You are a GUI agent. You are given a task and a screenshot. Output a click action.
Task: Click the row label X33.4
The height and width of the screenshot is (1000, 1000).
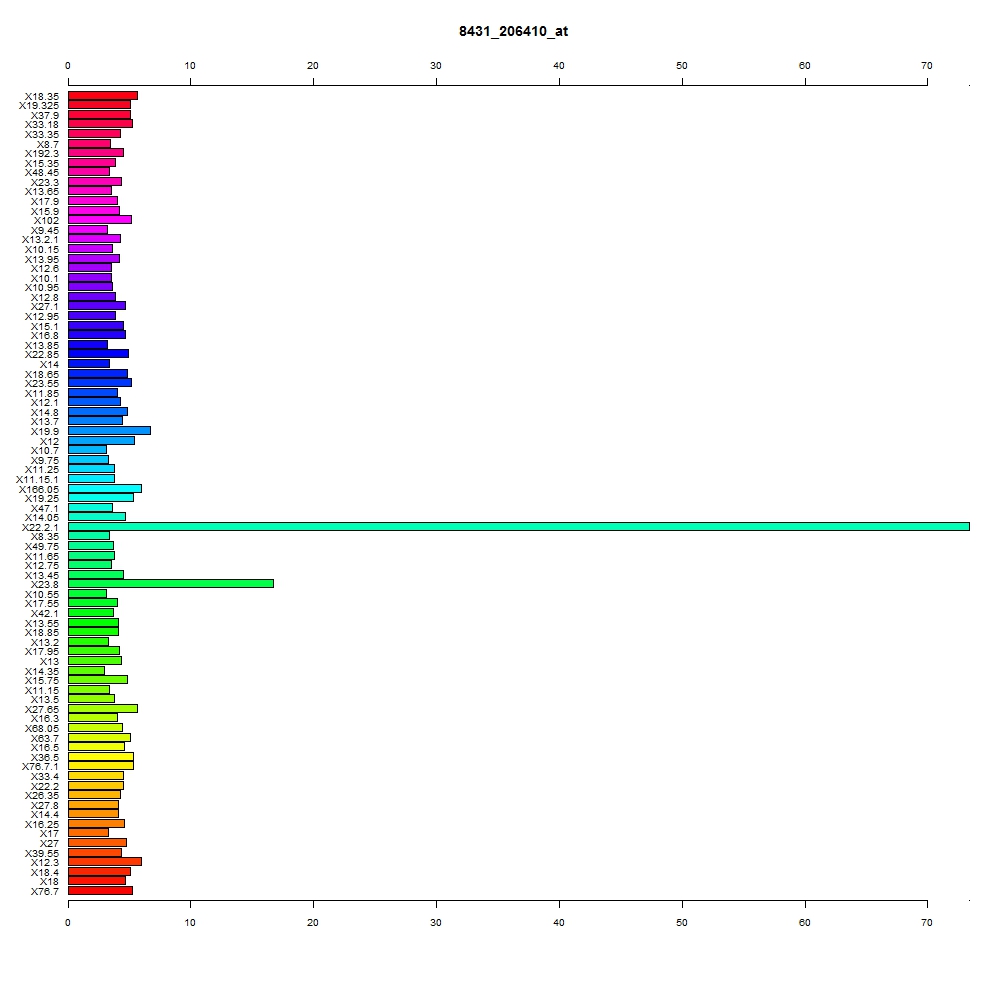pos(45,776)
